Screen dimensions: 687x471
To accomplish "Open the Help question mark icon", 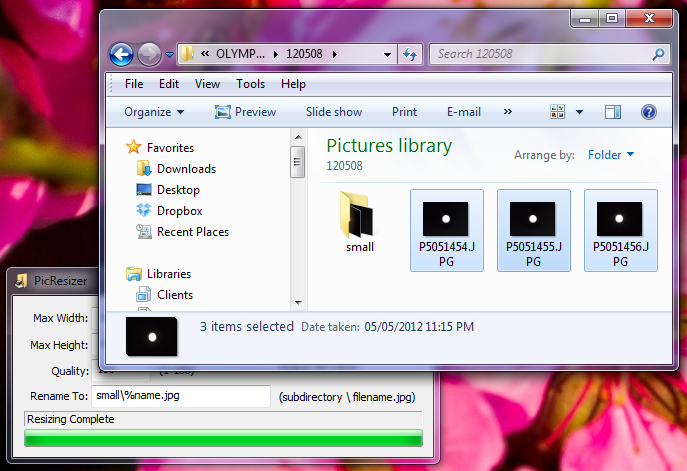I will (648, 112).
